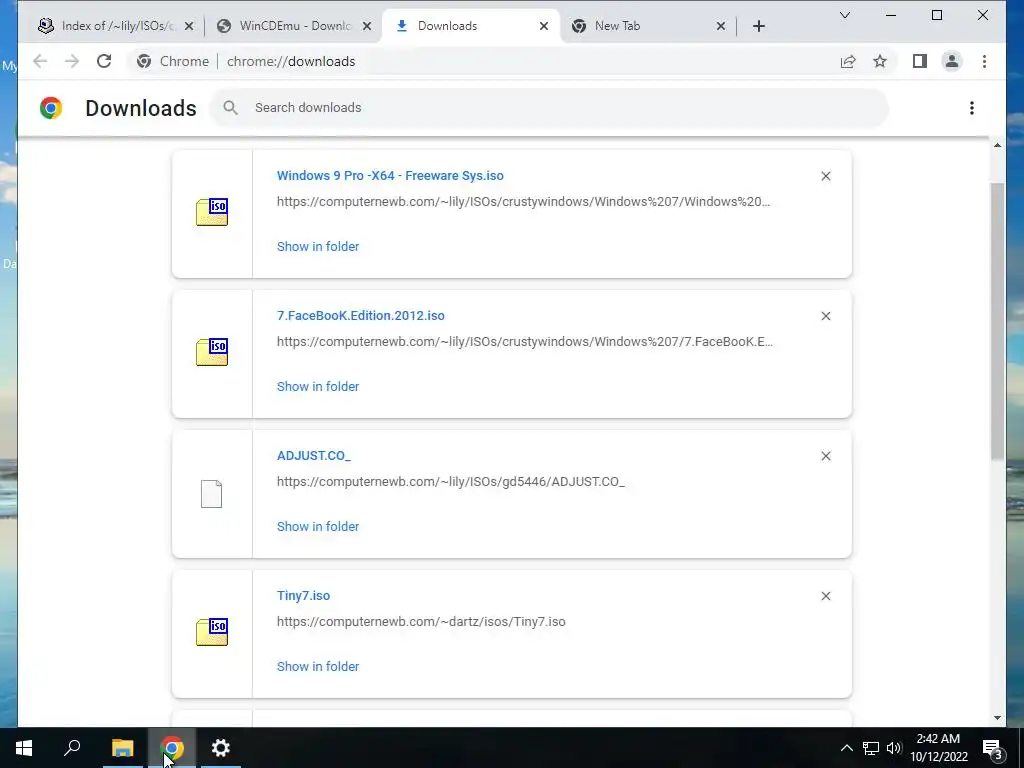Show Tiny7.iso in folder
Viewport: 1024px width, 768px height.
318,667
